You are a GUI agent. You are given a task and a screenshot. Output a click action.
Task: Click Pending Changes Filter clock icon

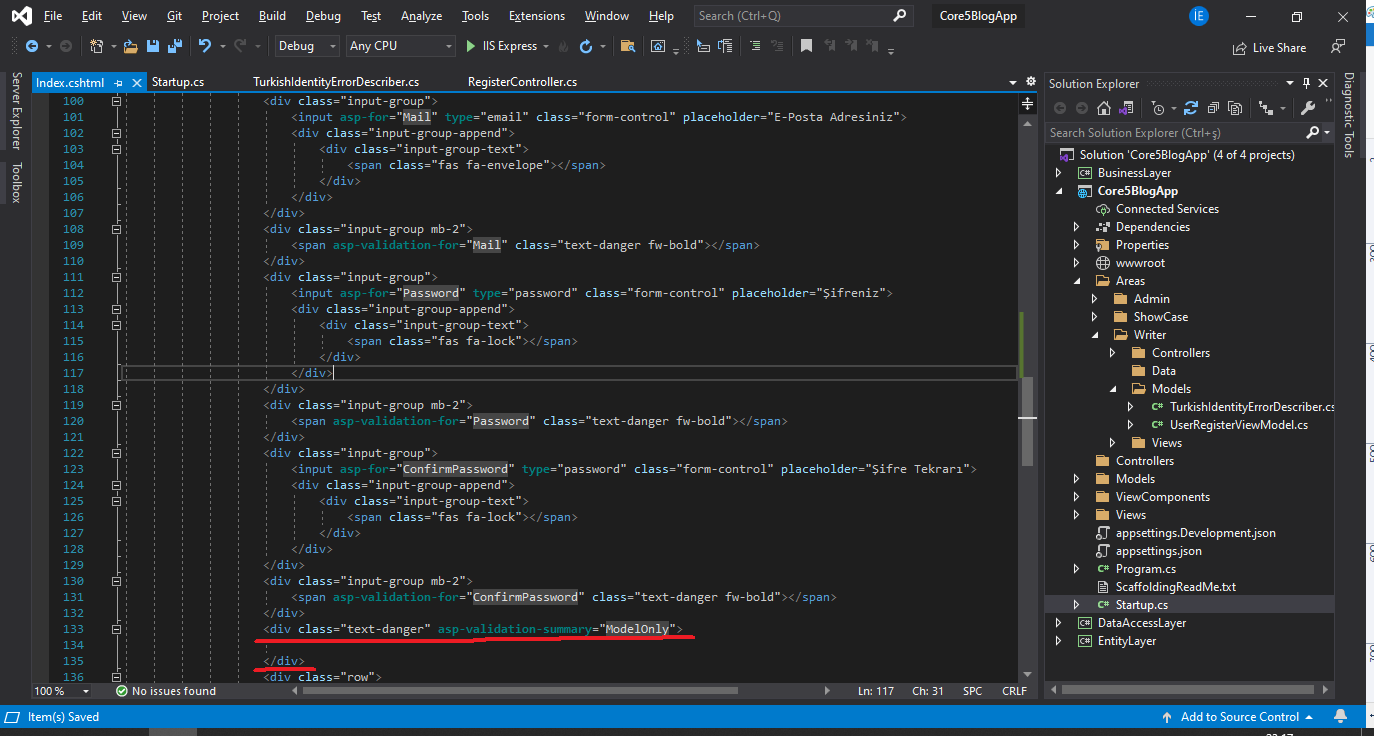coord(1157,108)
